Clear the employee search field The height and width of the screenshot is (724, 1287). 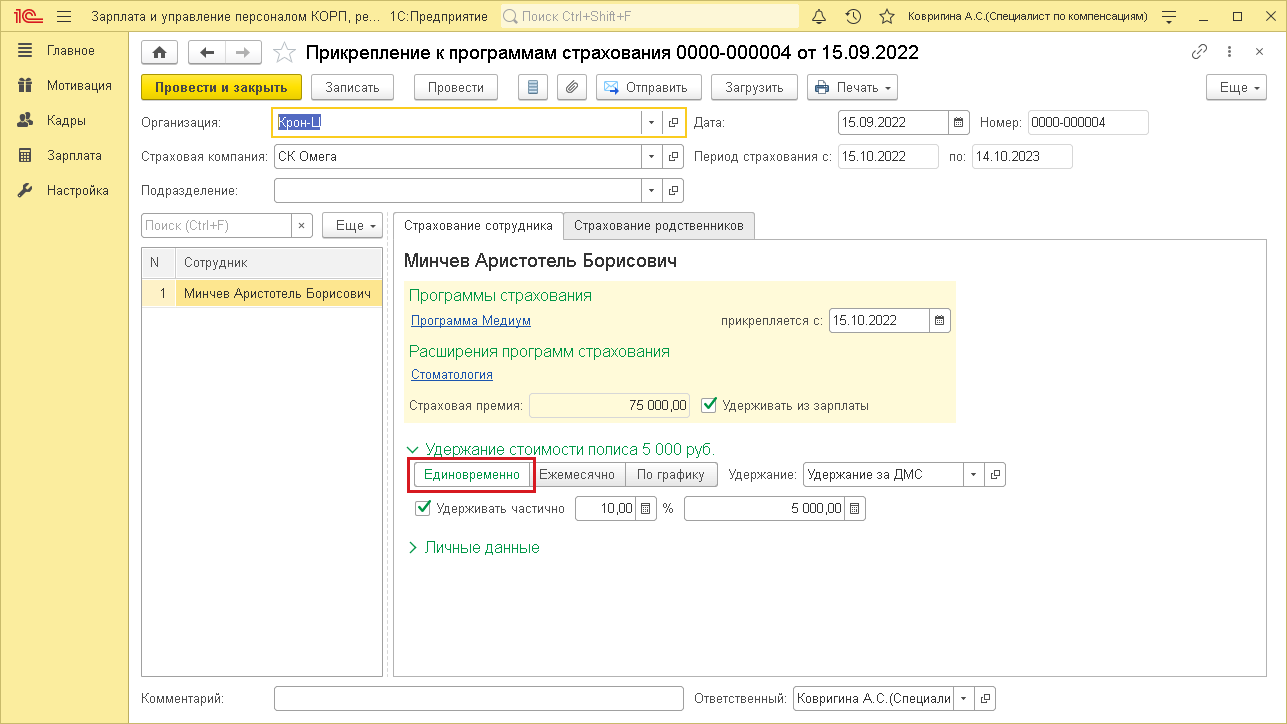tap(302, 226)
